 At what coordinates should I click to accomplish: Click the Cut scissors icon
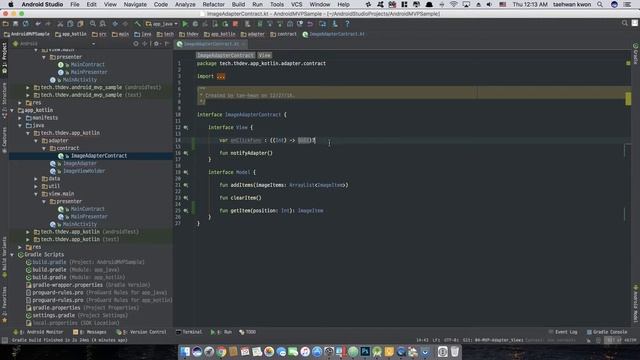[x=60, y=24]
